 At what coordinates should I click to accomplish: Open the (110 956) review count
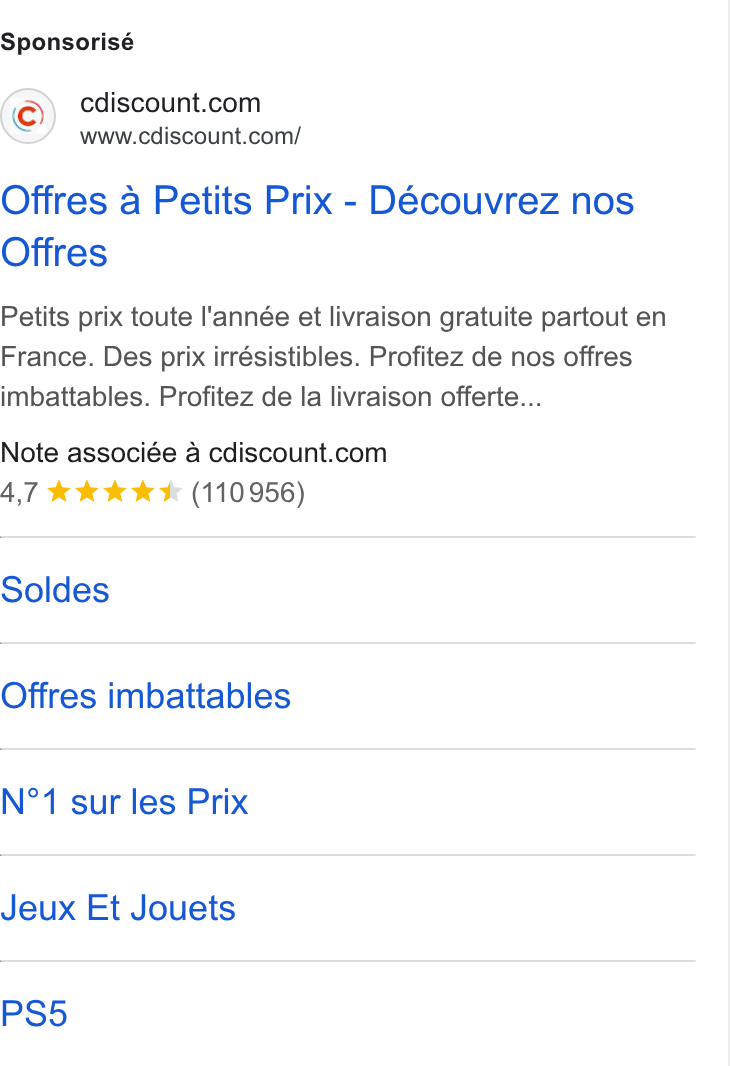tap(248, 492)
